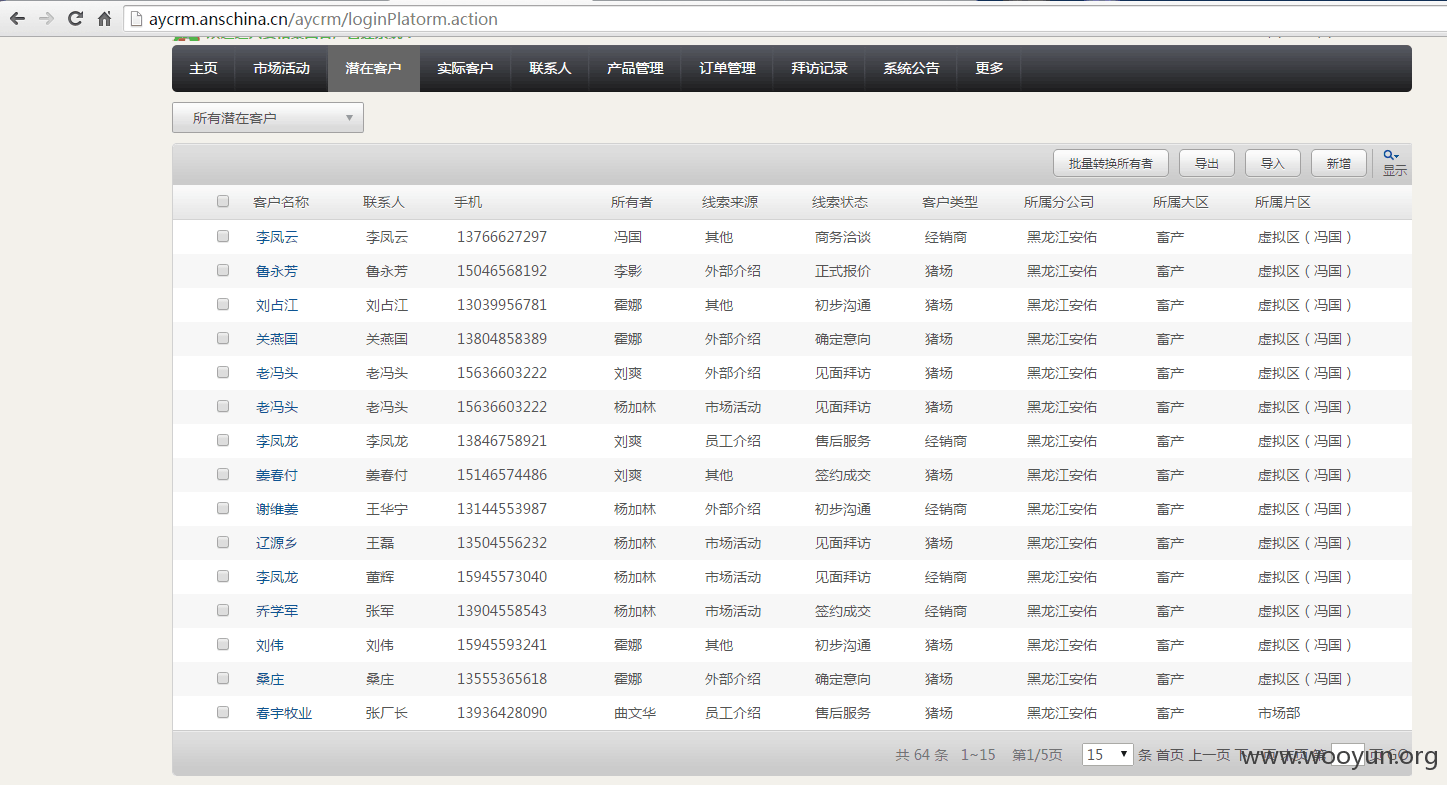Open 产品管理 menu

(x=636, y=68)
